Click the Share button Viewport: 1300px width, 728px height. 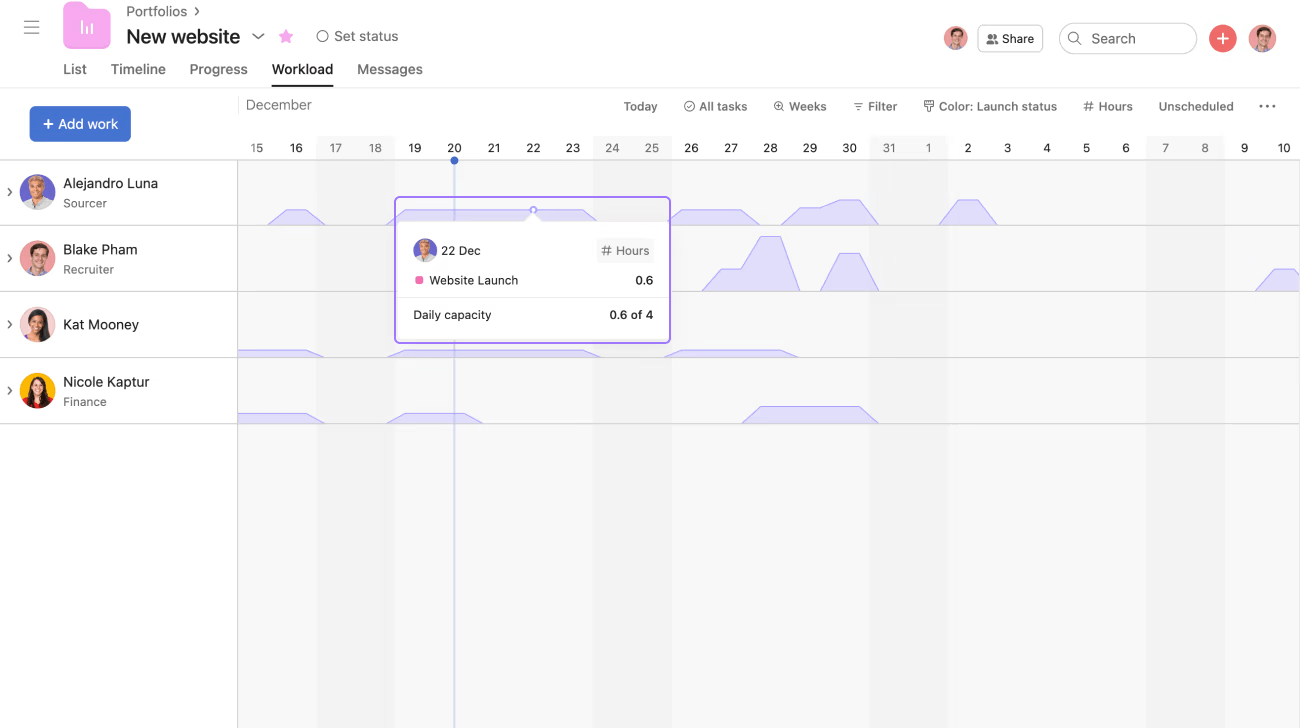[1010, 39]
